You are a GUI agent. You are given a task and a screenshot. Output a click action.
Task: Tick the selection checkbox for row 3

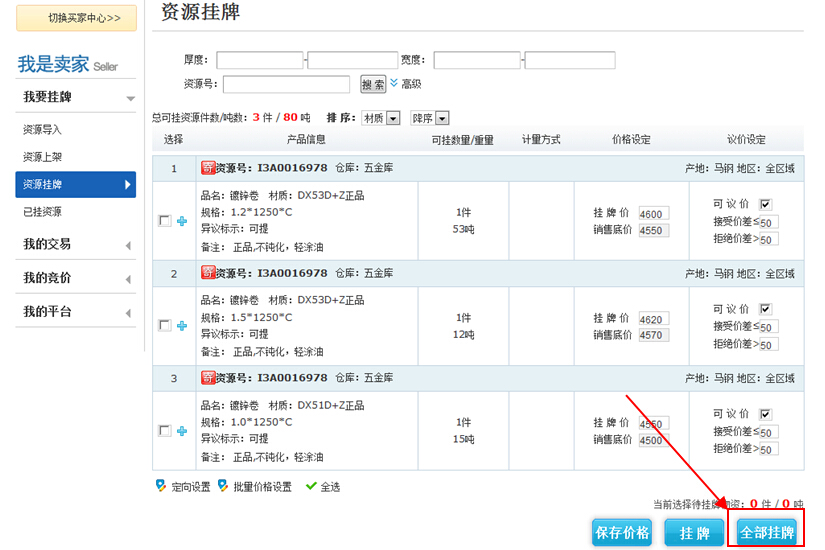tap(165, 431)
